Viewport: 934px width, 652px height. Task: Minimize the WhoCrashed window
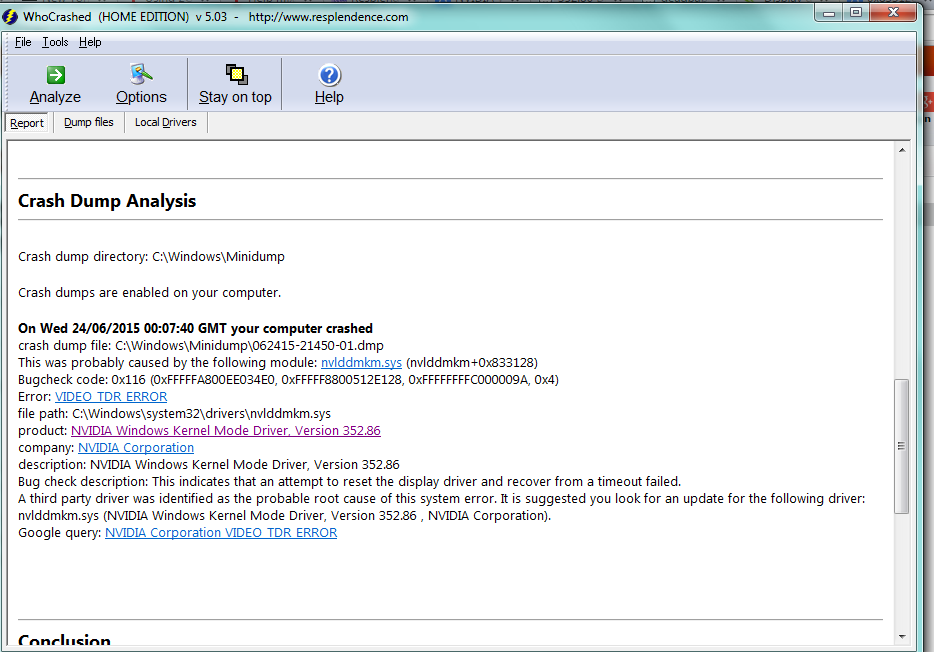[829, 13]
